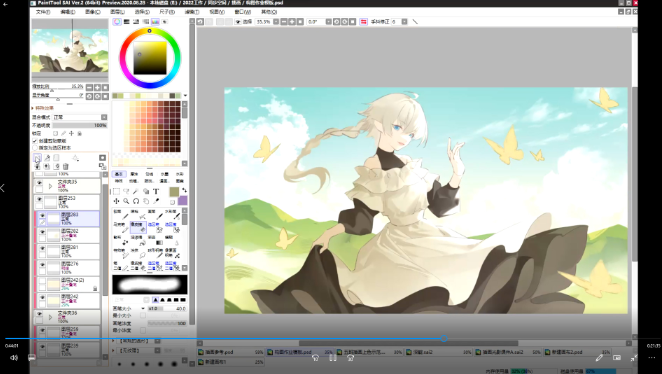Expand folder 文件夹35
The height and width of the screenshot is (374, 662).
pyautogui.click(x=50, y=186)
